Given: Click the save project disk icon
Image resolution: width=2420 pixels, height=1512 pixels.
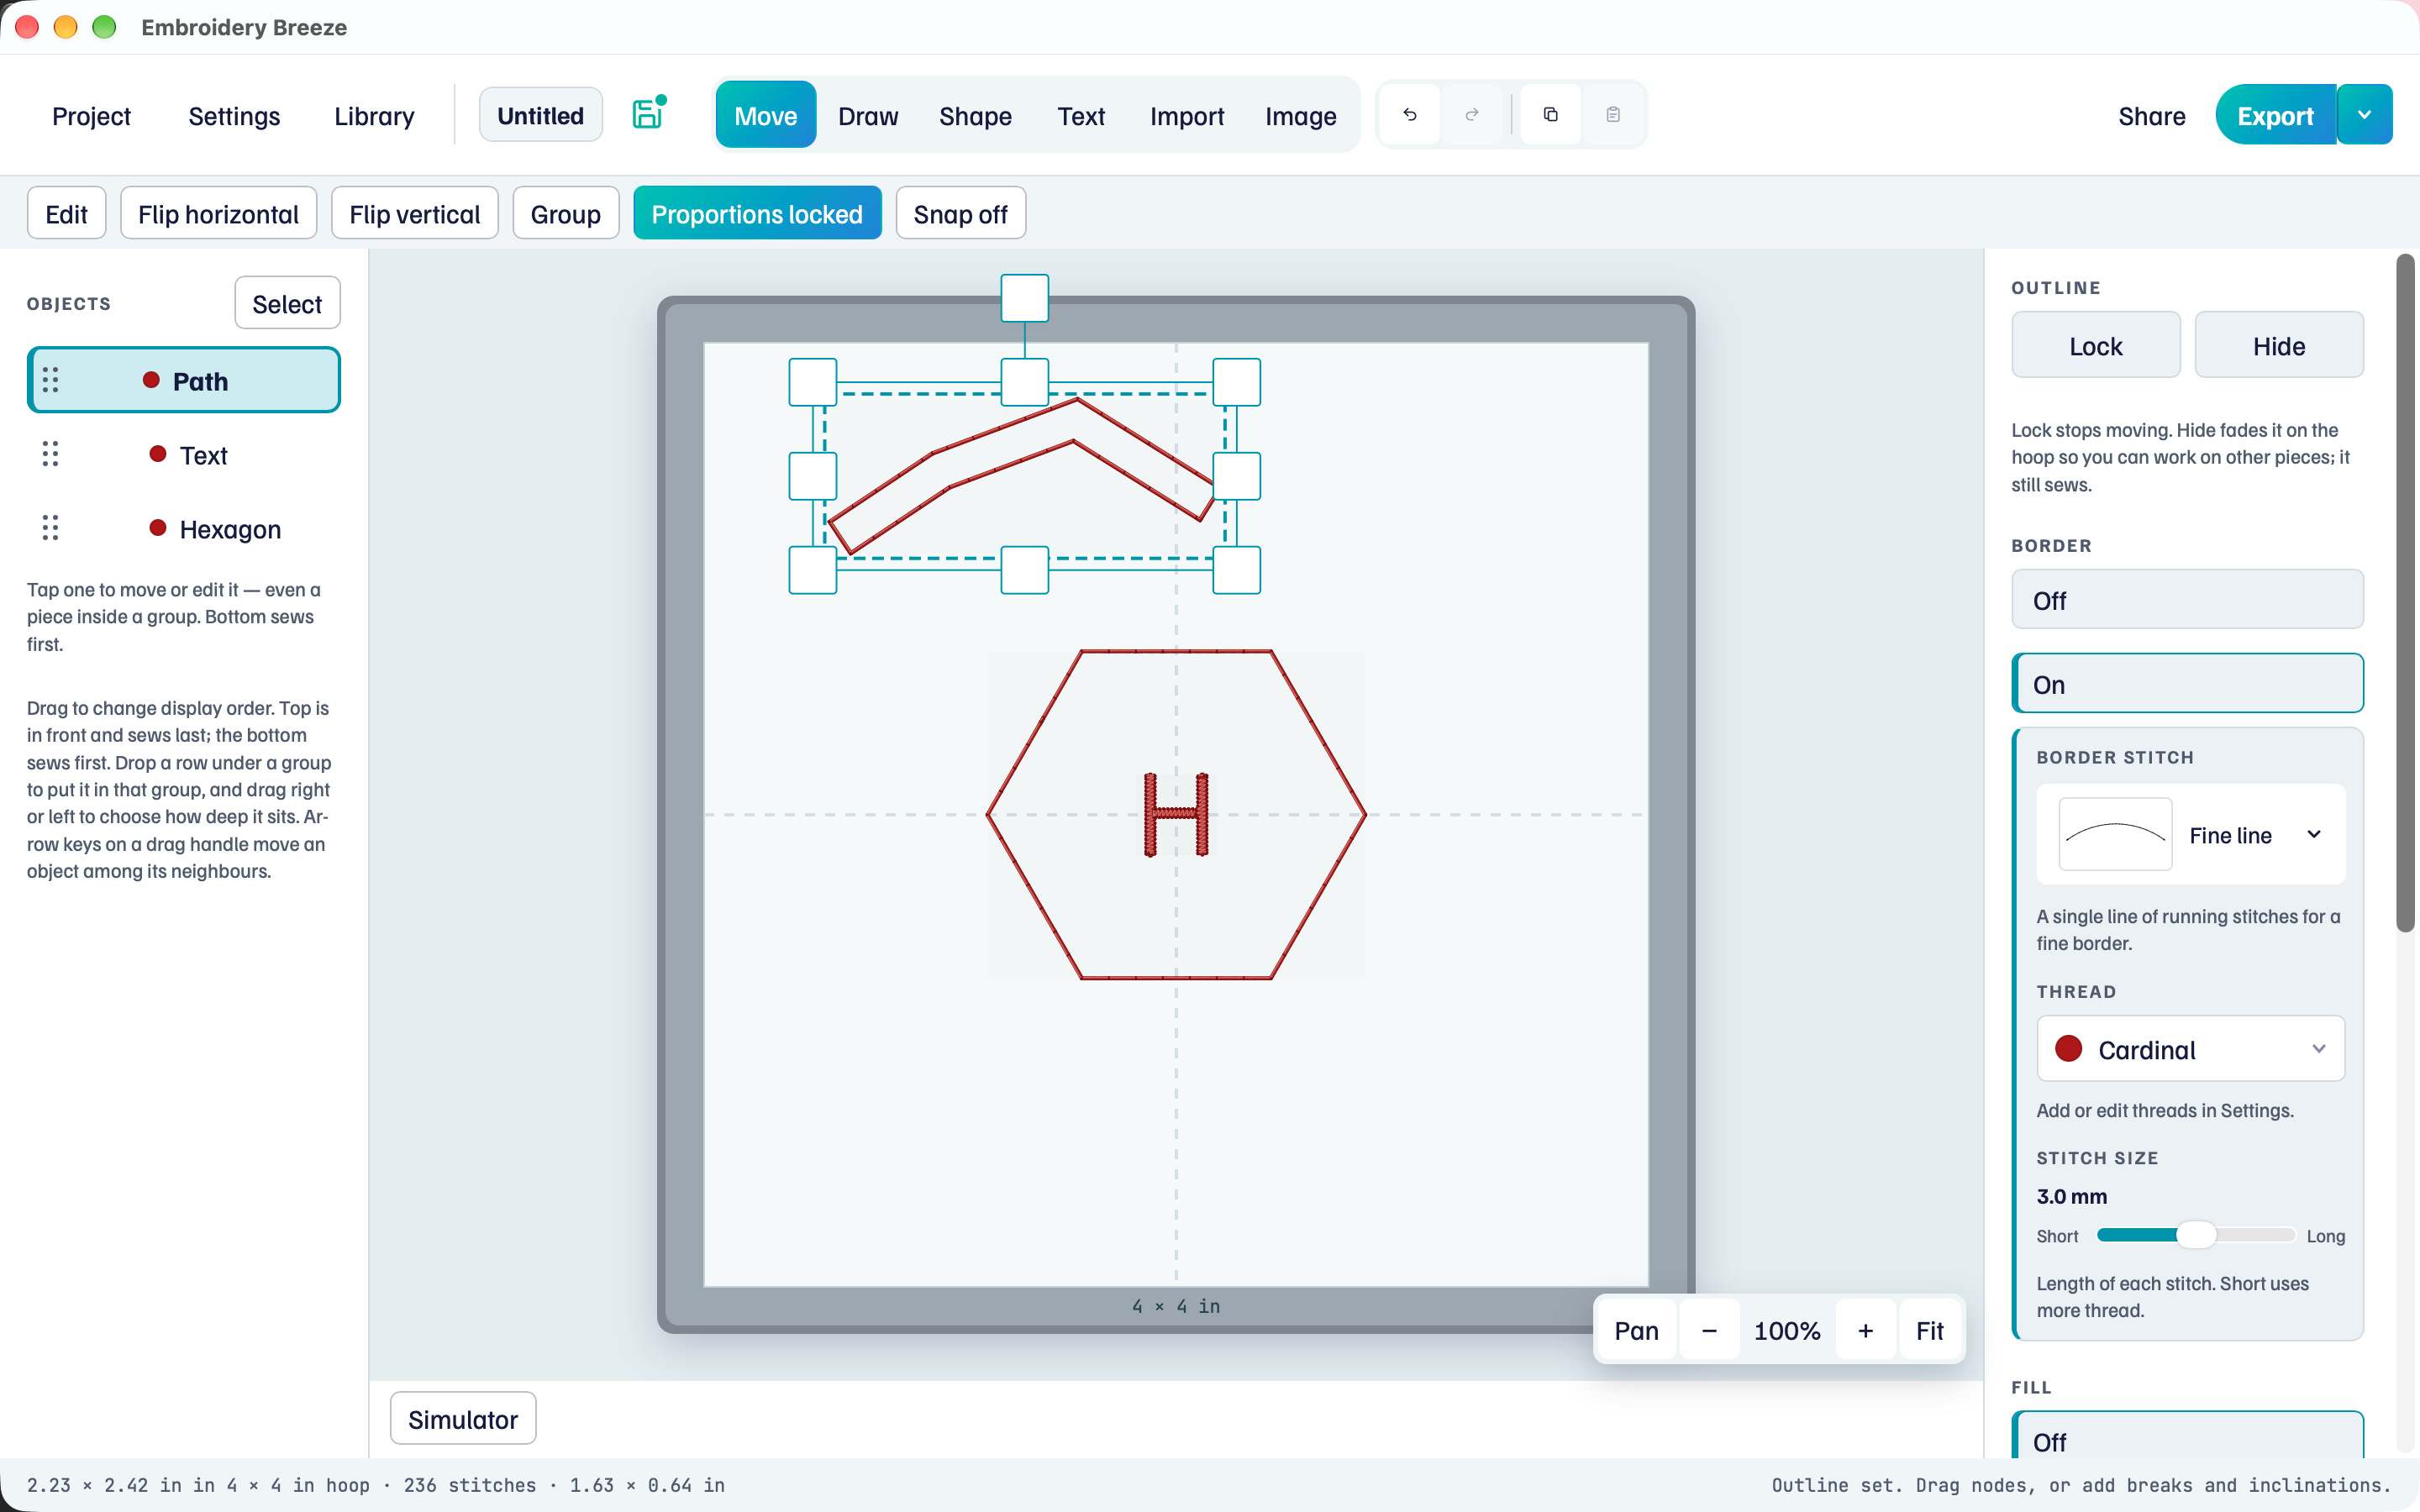Looking at the screenshot, I should (648, 114).
